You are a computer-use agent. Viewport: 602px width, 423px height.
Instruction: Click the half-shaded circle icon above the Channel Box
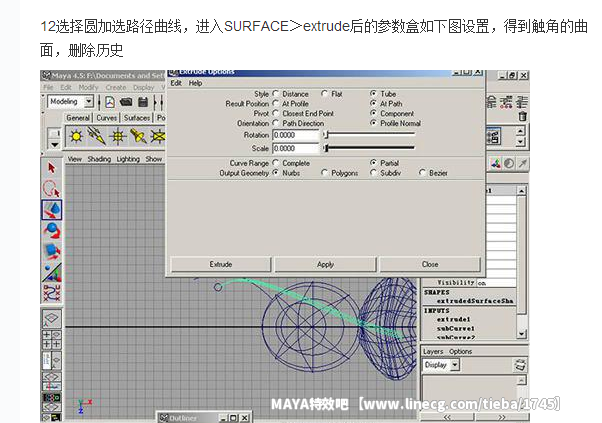pyautogui.click(x=509, y=164)
